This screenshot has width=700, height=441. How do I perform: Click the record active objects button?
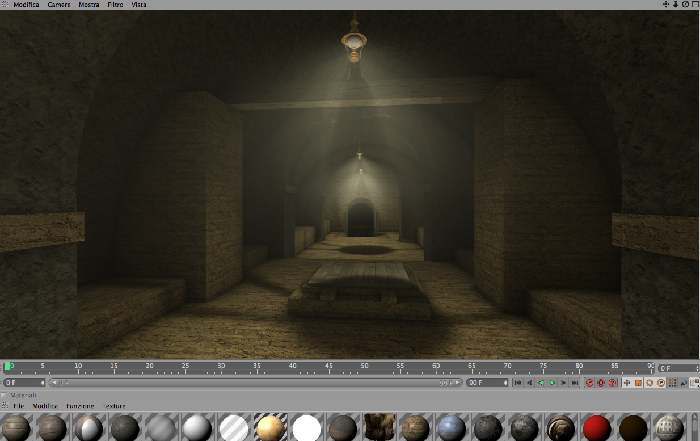(x=590, y=383)
